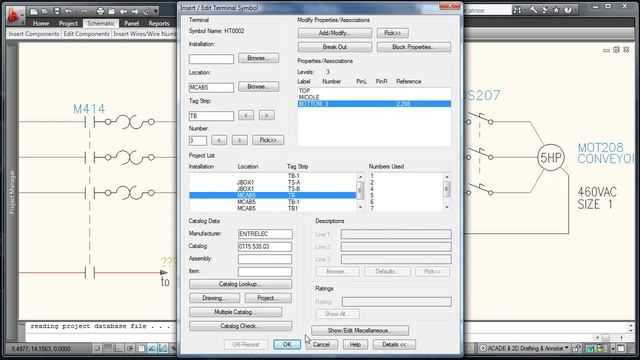Click the Project Manager icon in quick access toolbar
This screenshot has height=360, width=640.
(111, 11)
